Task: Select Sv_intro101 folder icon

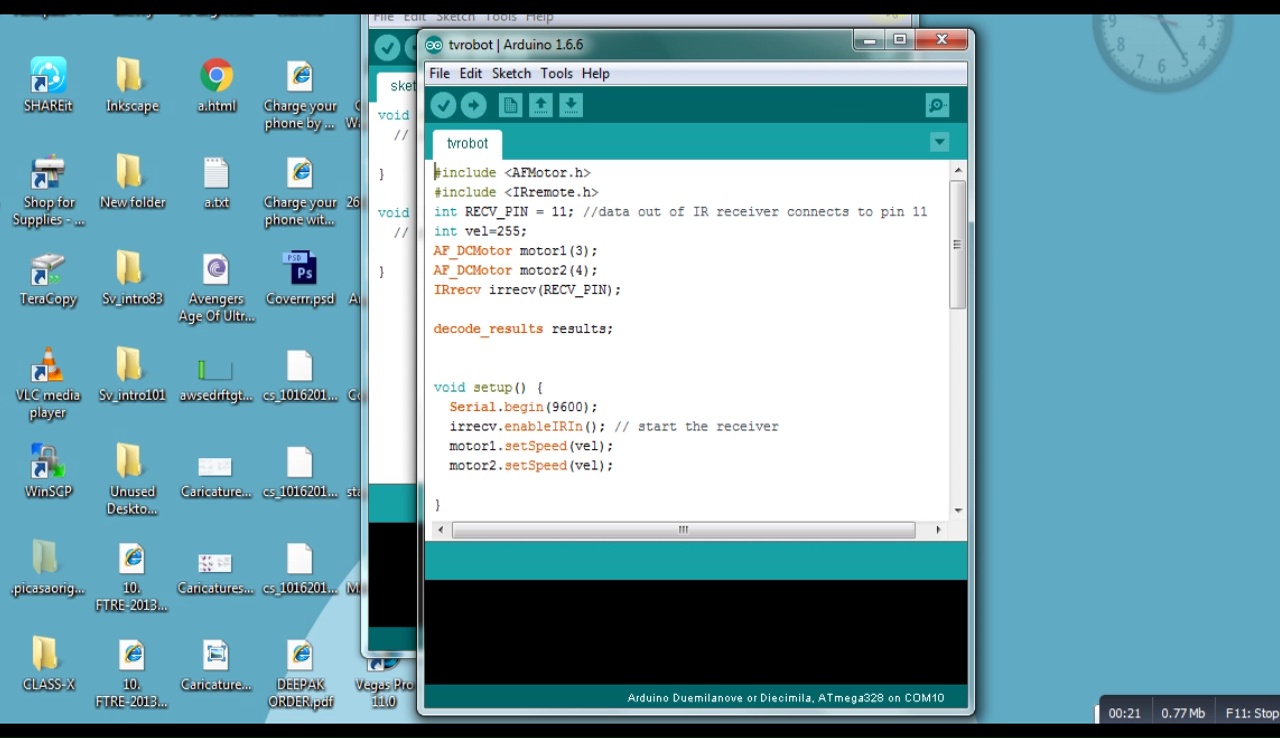Action: point(132,375)
